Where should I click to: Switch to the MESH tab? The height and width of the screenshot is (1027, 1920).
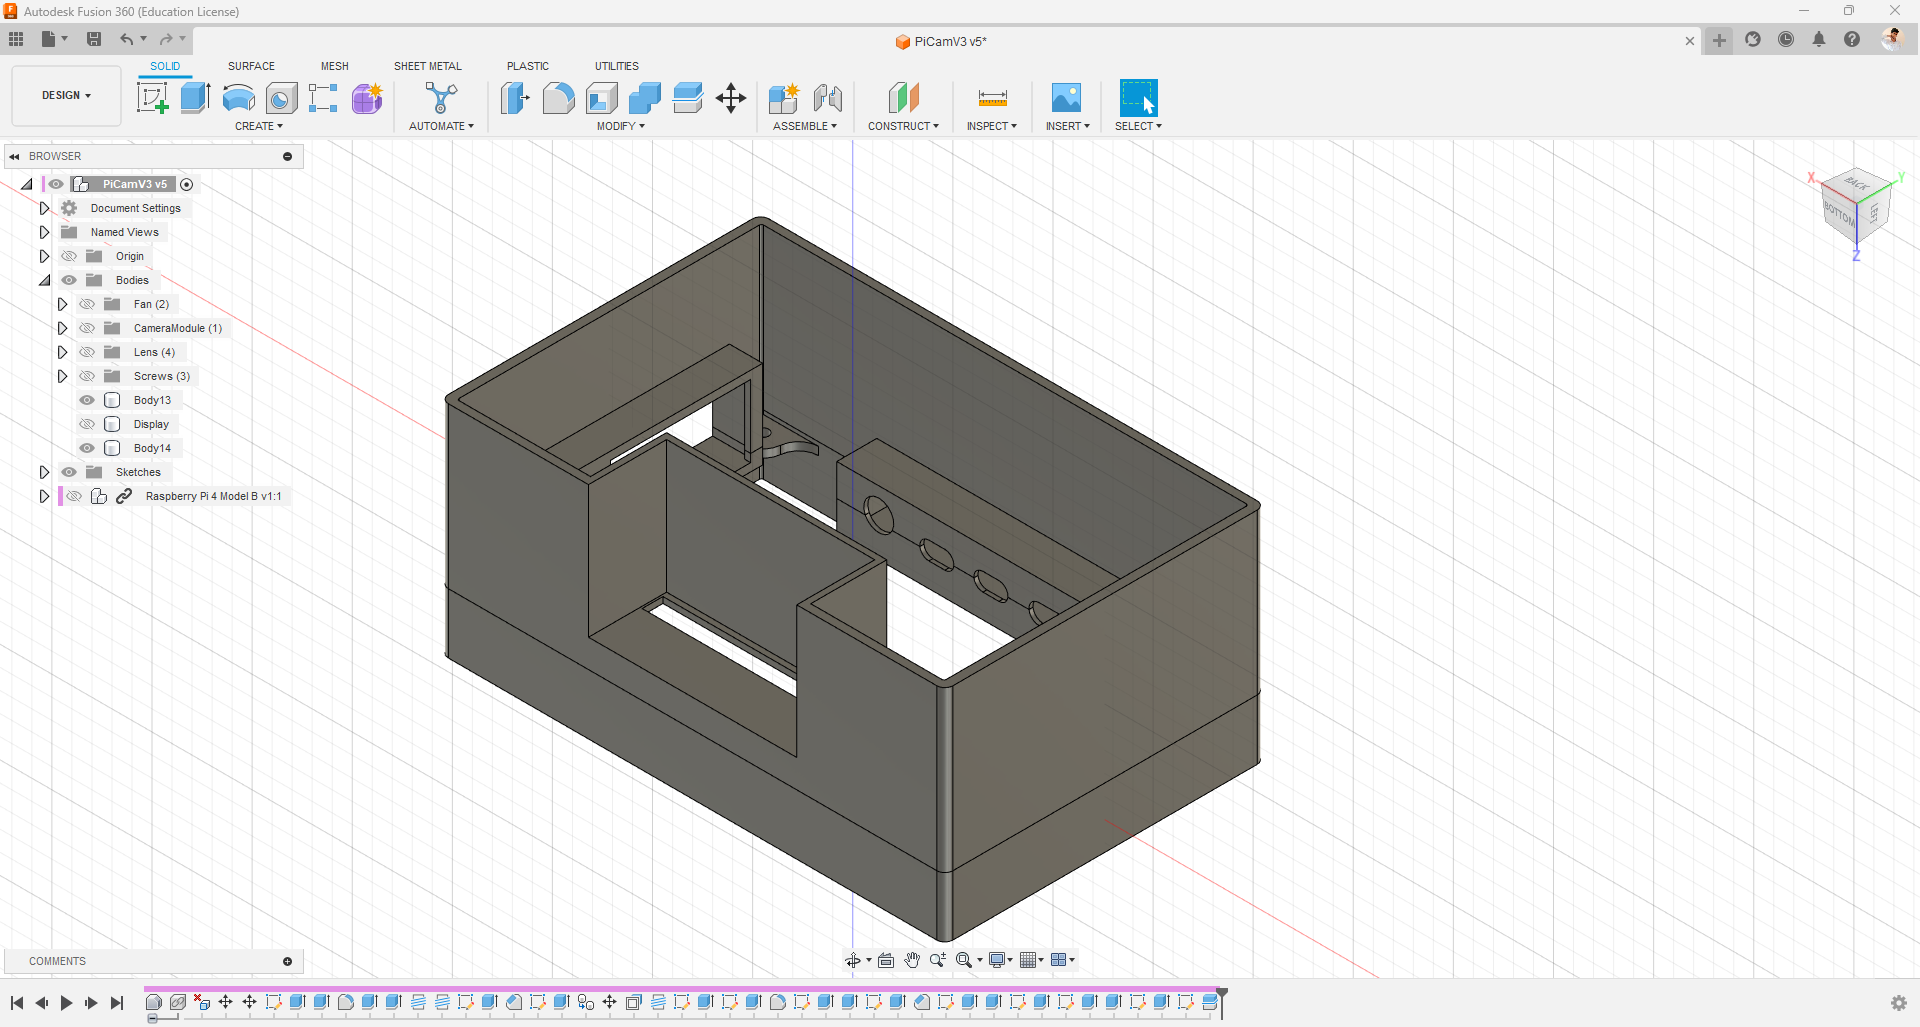coord(335,66)
